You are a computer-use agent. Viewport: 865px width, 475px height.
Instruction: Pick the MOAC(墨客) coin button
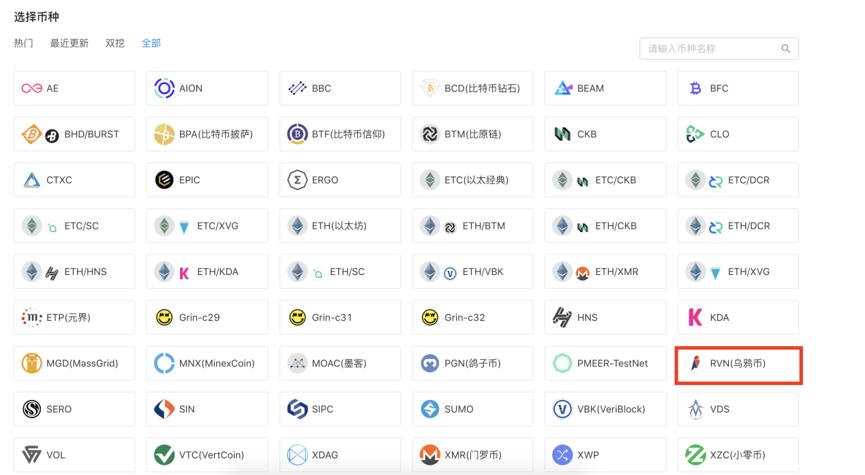[x=340, y=363]
